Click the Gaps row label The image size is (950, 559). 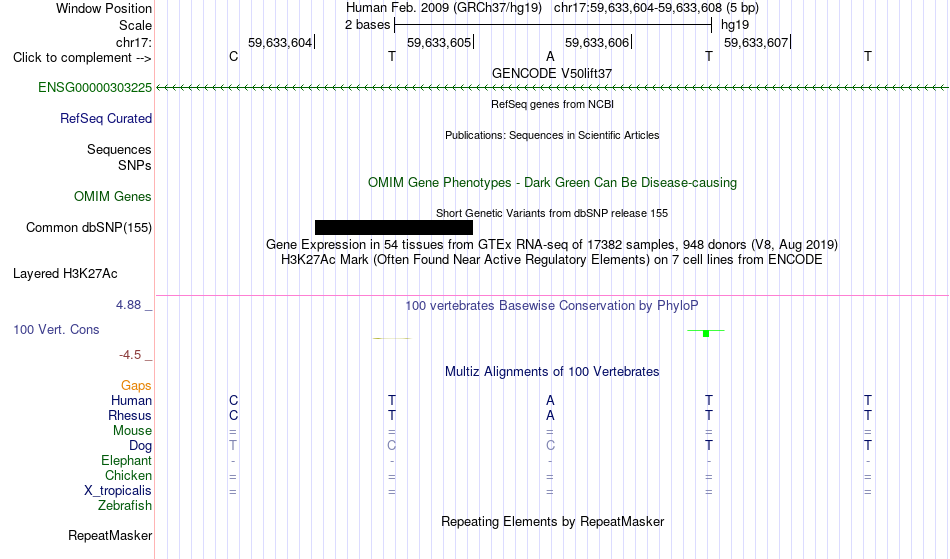coord(136,385)
